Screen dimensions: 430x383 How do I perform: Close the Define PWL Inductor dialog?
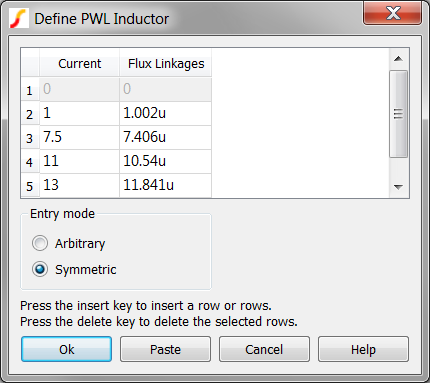pyautogui.click(x=393, y=13)
